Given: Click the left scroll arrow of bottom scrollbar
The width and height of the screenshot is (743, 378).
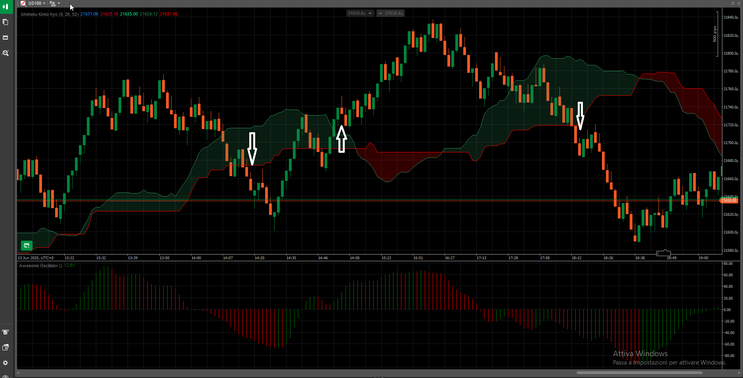Looking at the screenshot, I should [x=18, y=373].
